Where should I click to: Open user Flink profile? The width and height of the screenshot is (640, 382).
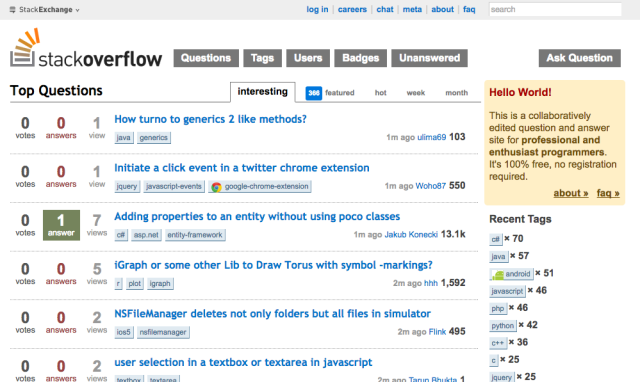(x=437, y=331)
